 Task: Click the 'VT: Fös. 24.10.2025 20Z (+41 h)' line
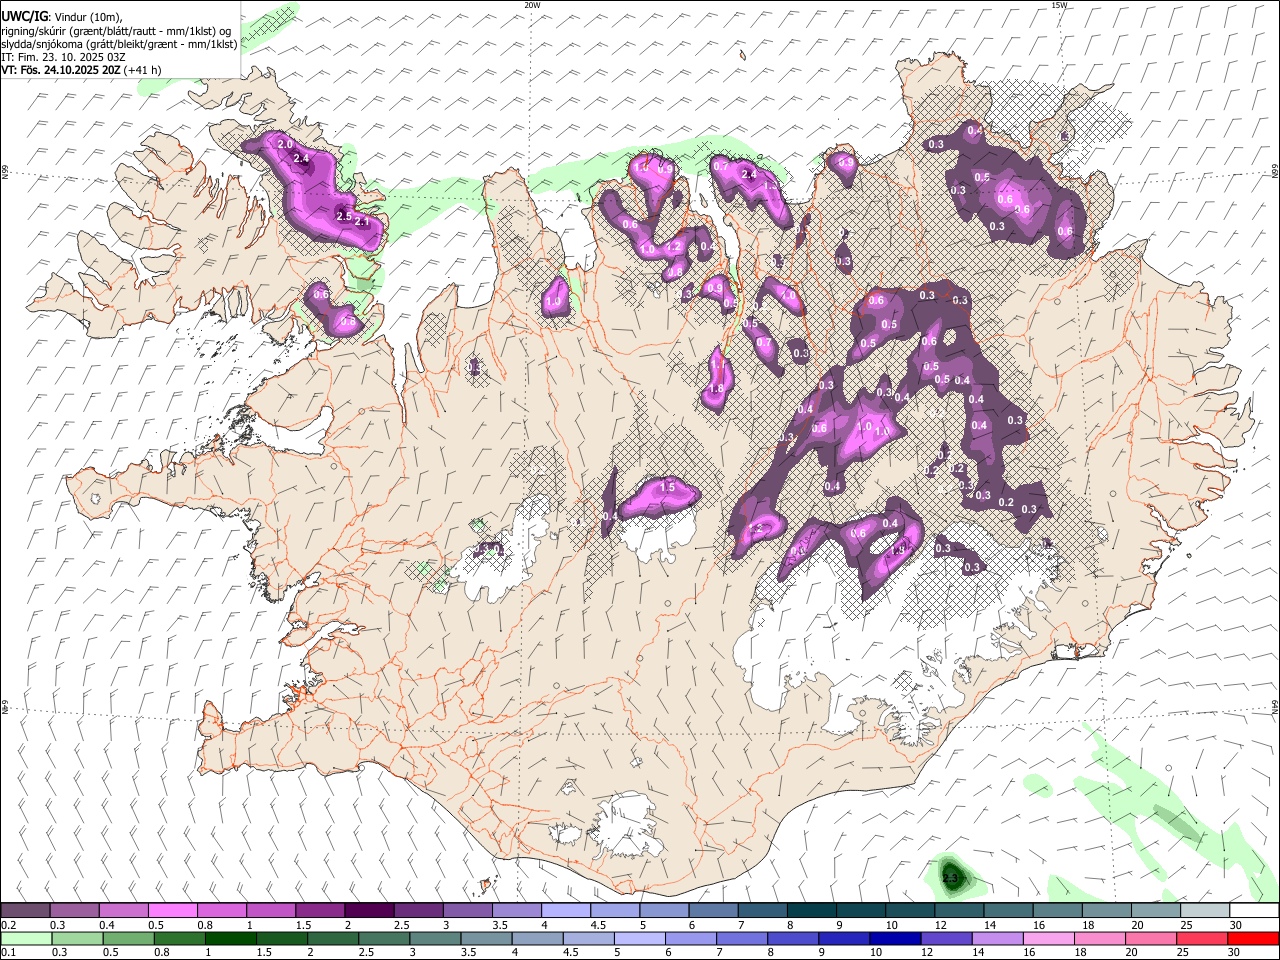tap(81, 70)
